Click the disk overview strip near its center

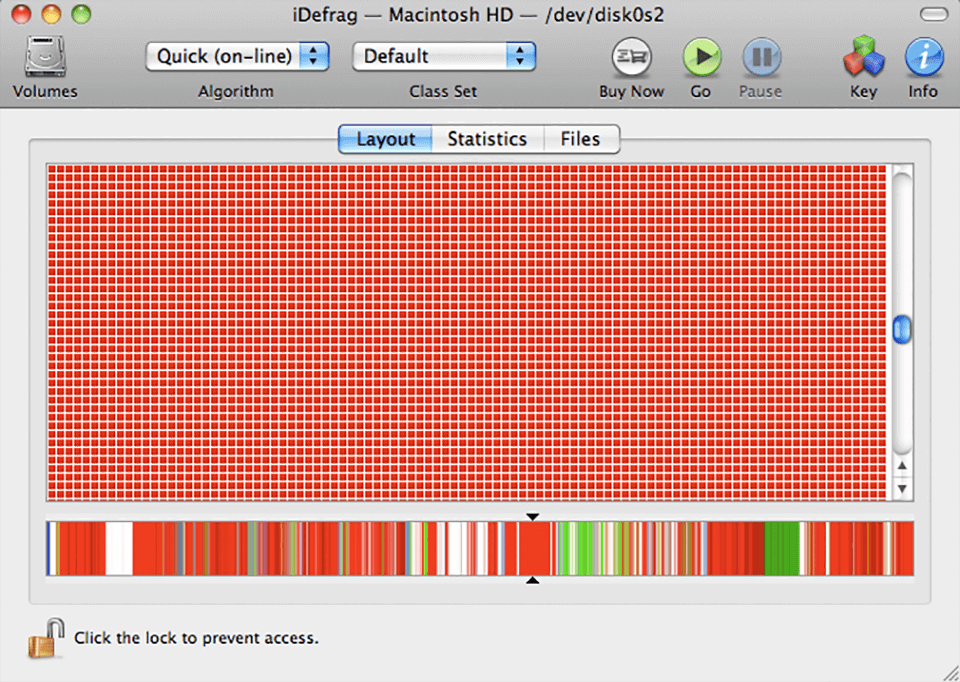tap(480, 547)
